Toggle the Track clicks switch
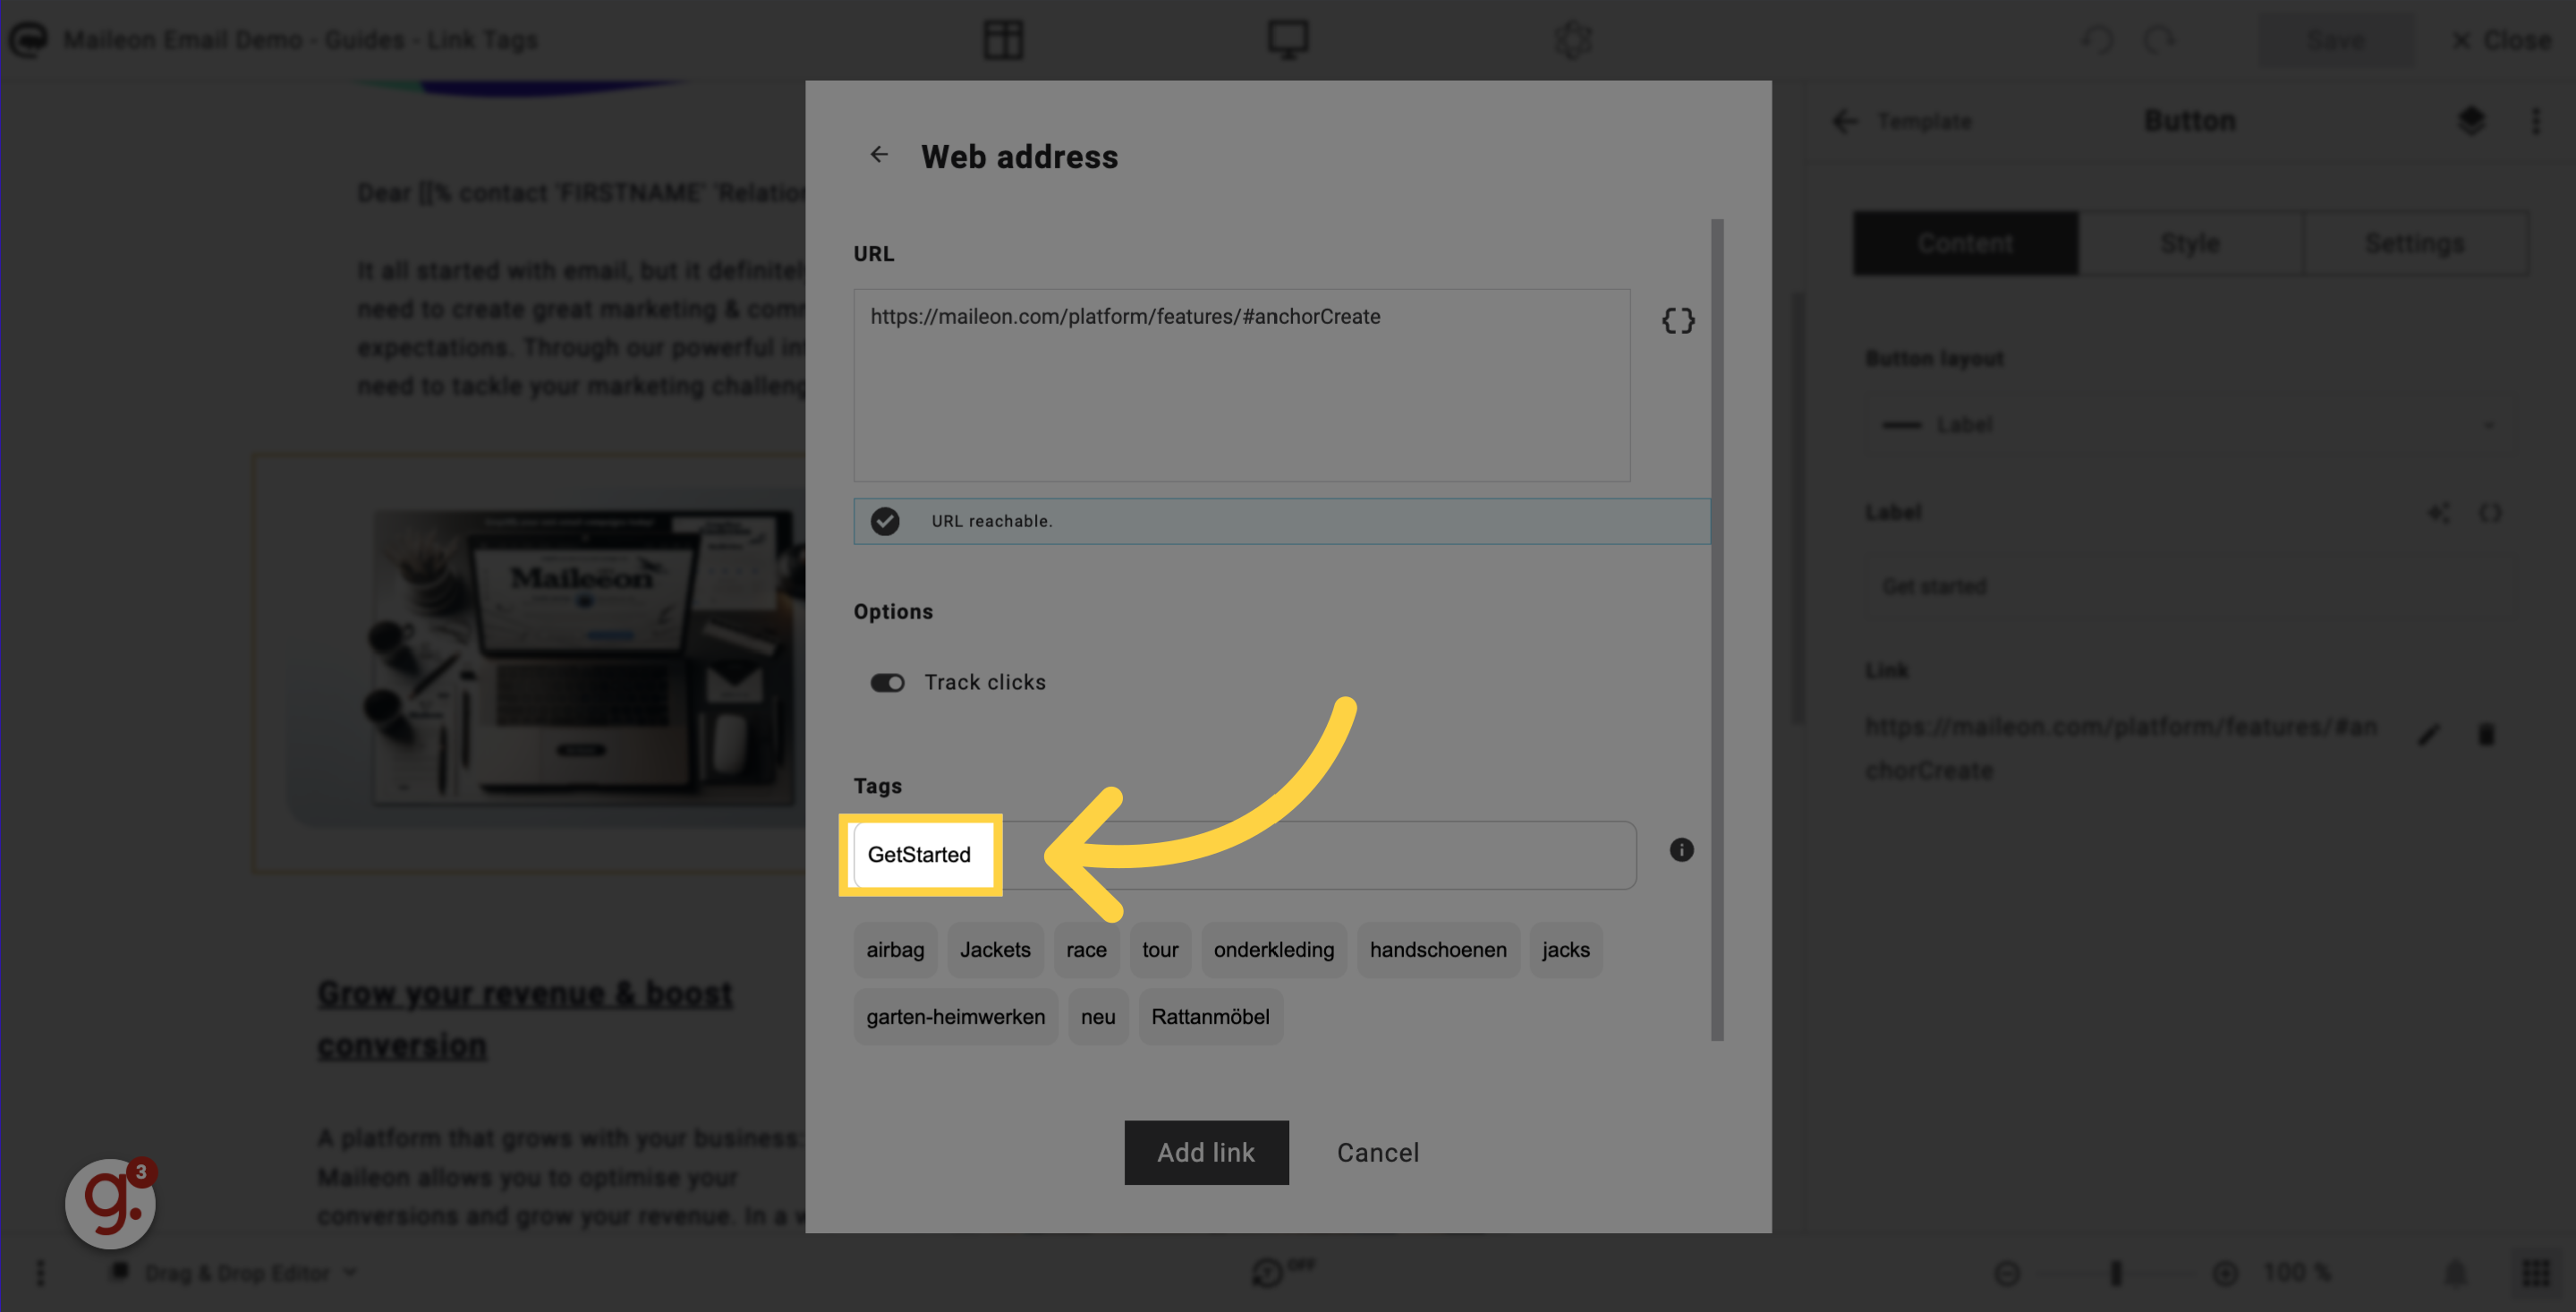 click(888, 681)
